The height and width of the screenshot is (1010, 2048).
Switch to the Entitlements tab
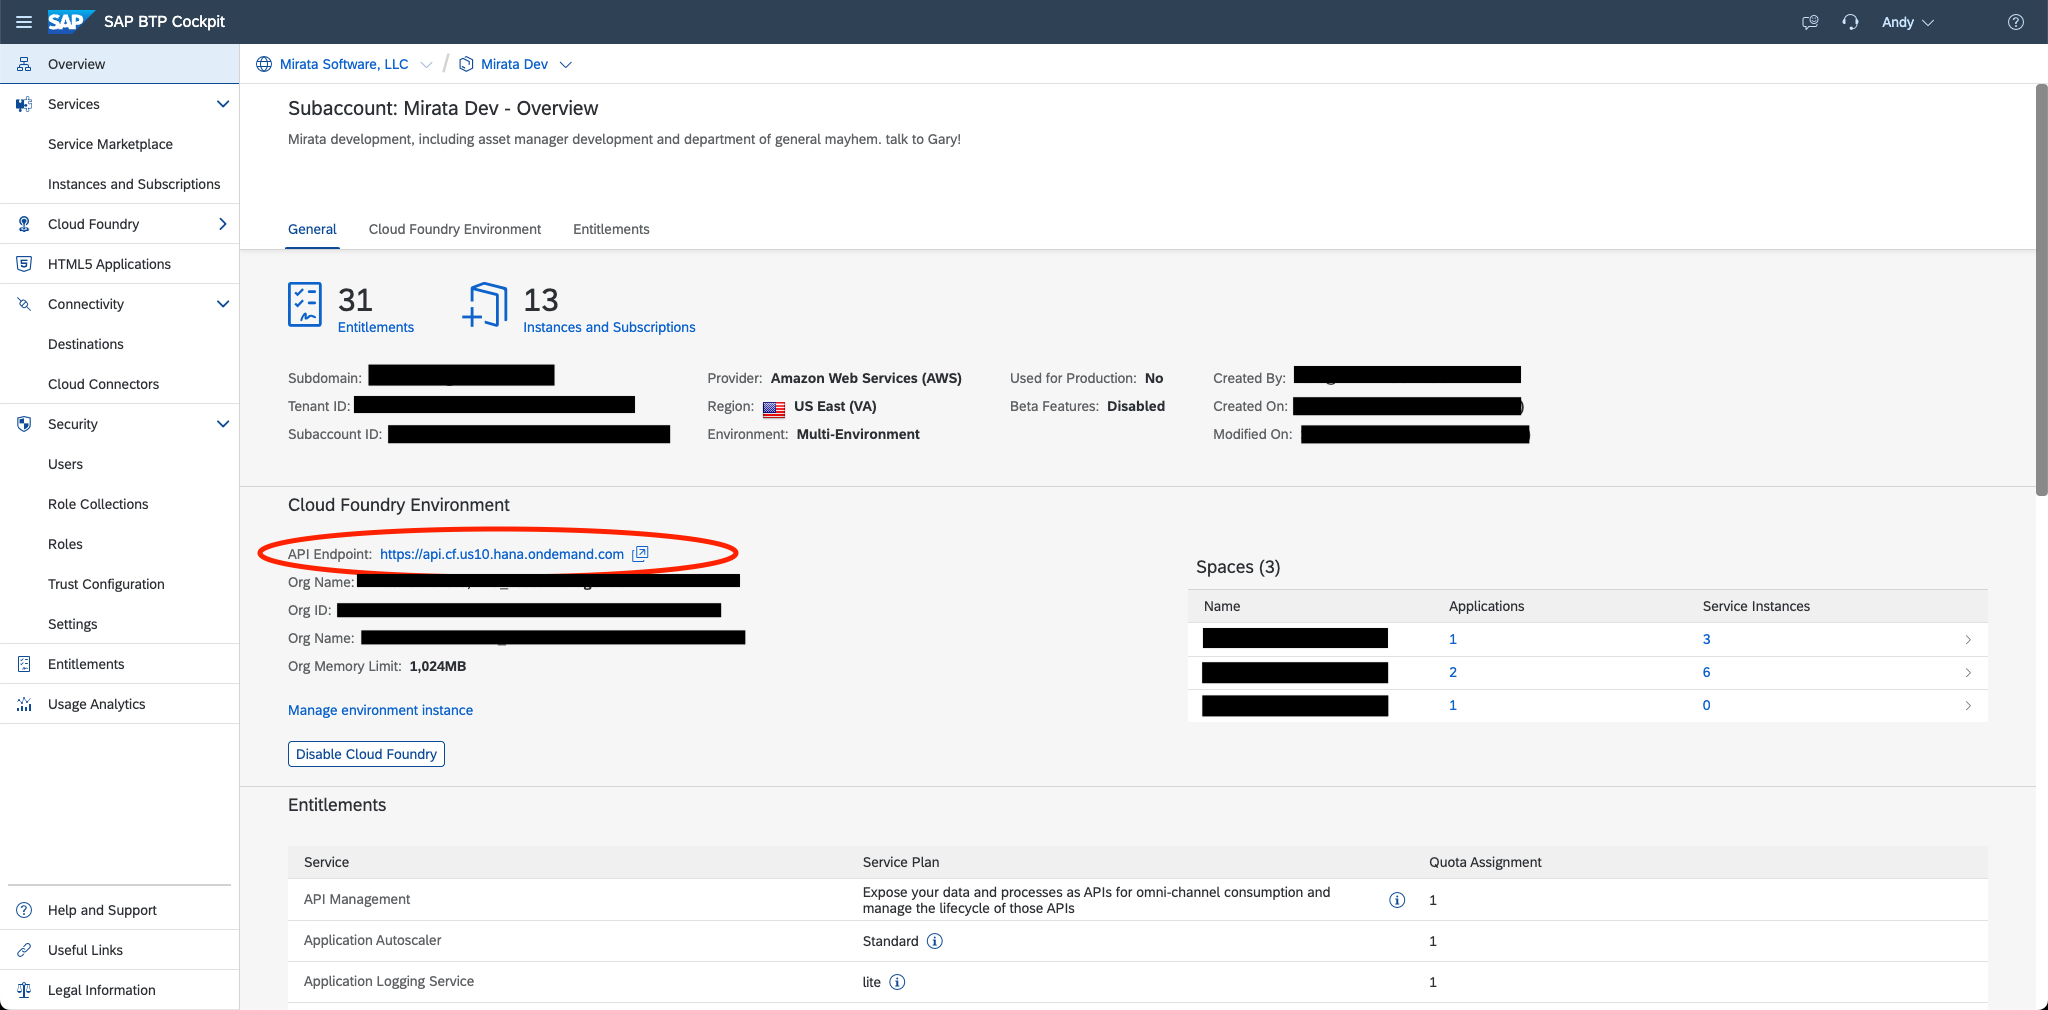[x=611, y=229]
